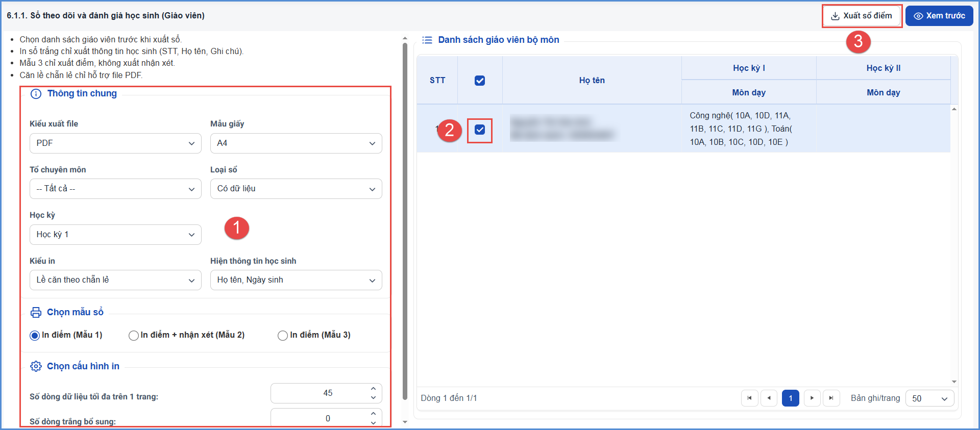
Task: Select page 1 in the pagination
Action: pyautogui.click(x=790, y=398)
